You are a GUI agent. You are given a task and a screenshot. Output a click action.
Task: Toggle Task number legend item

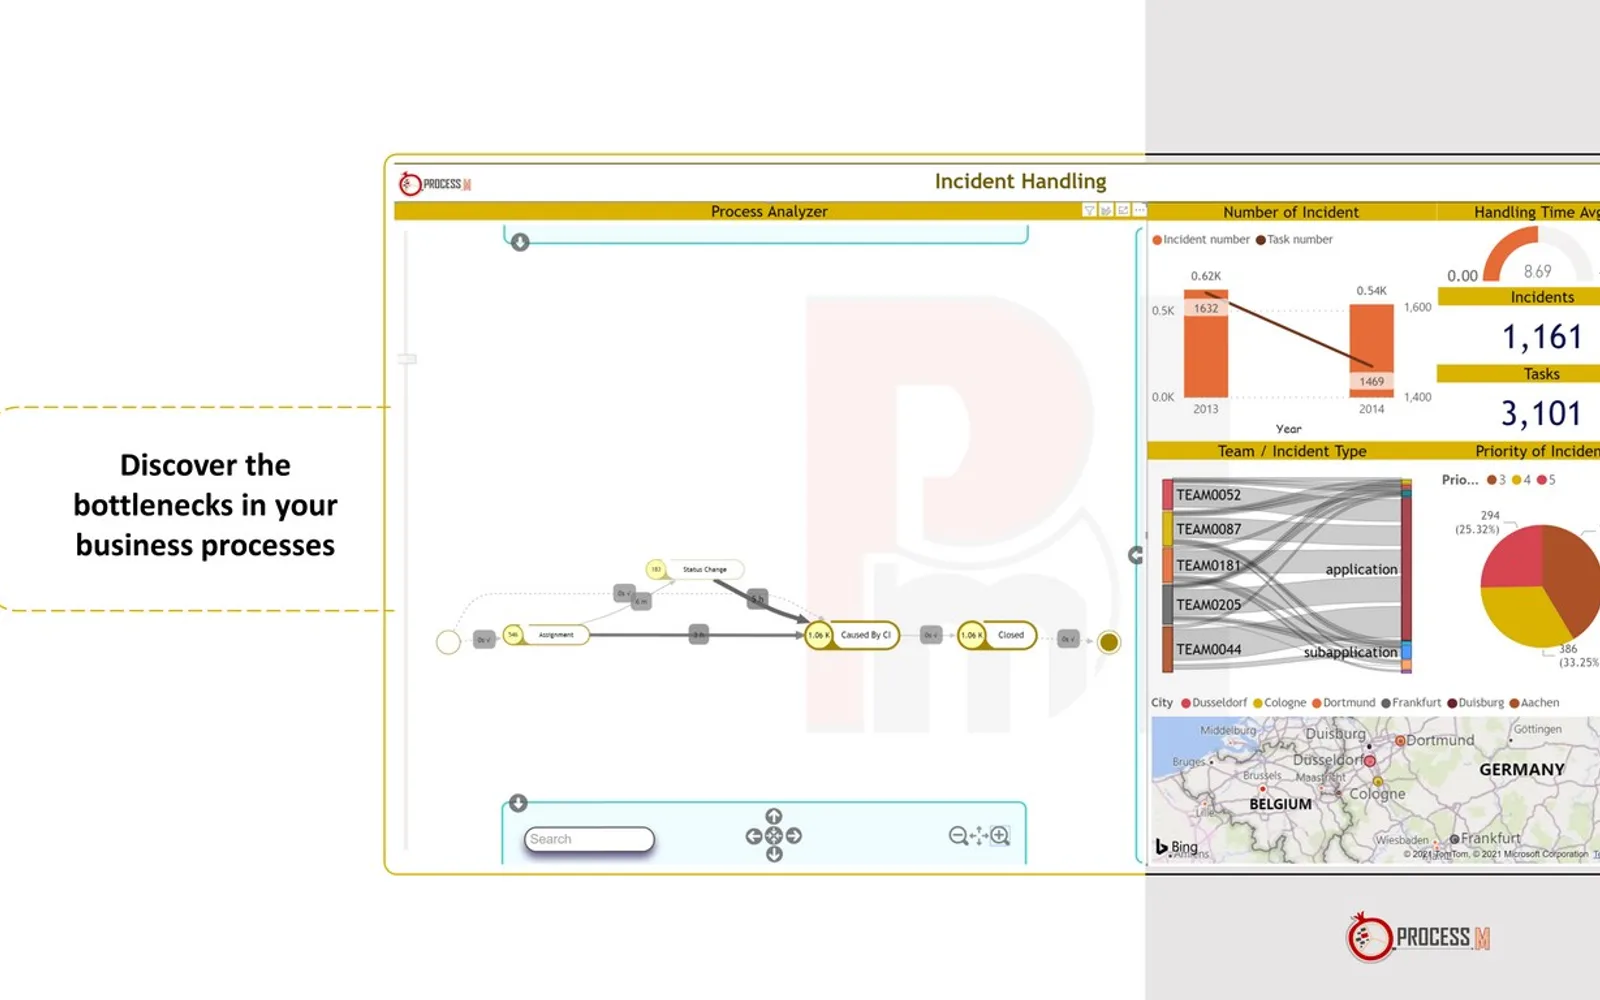click(1294, 240)
